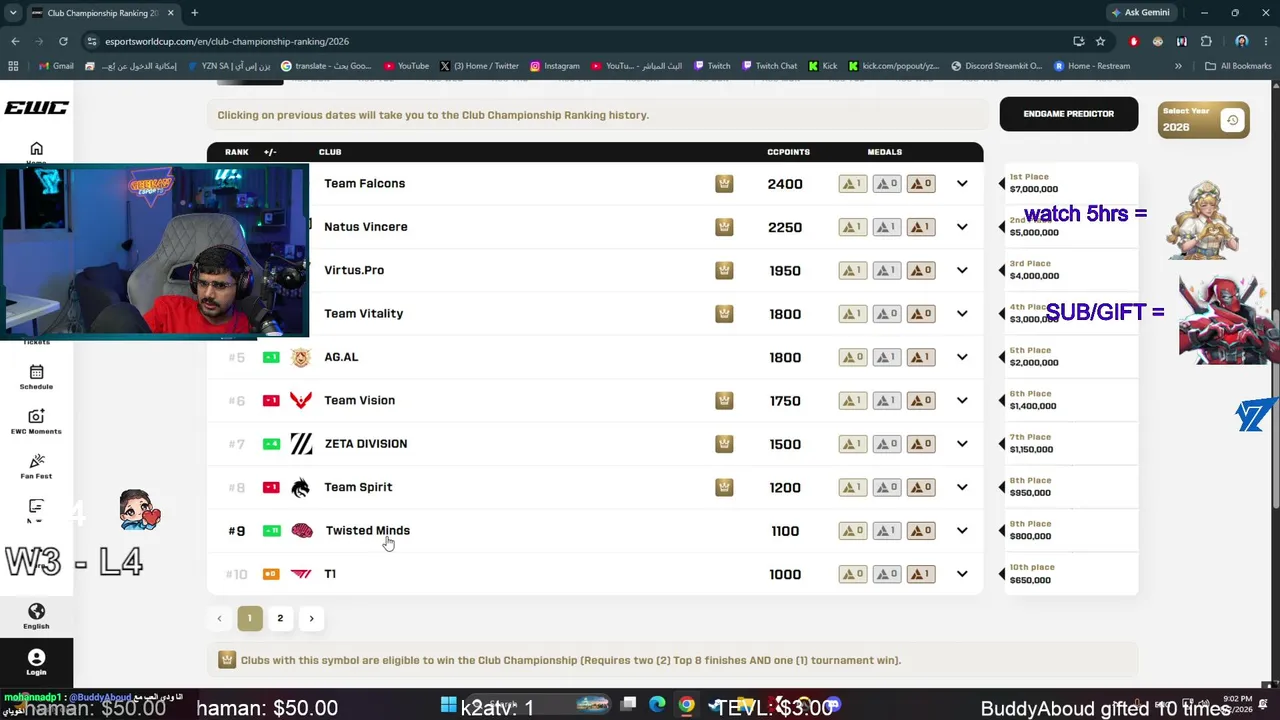Expand the AG.AL row details
This screenshot has width=1280, height=720.
962,357
